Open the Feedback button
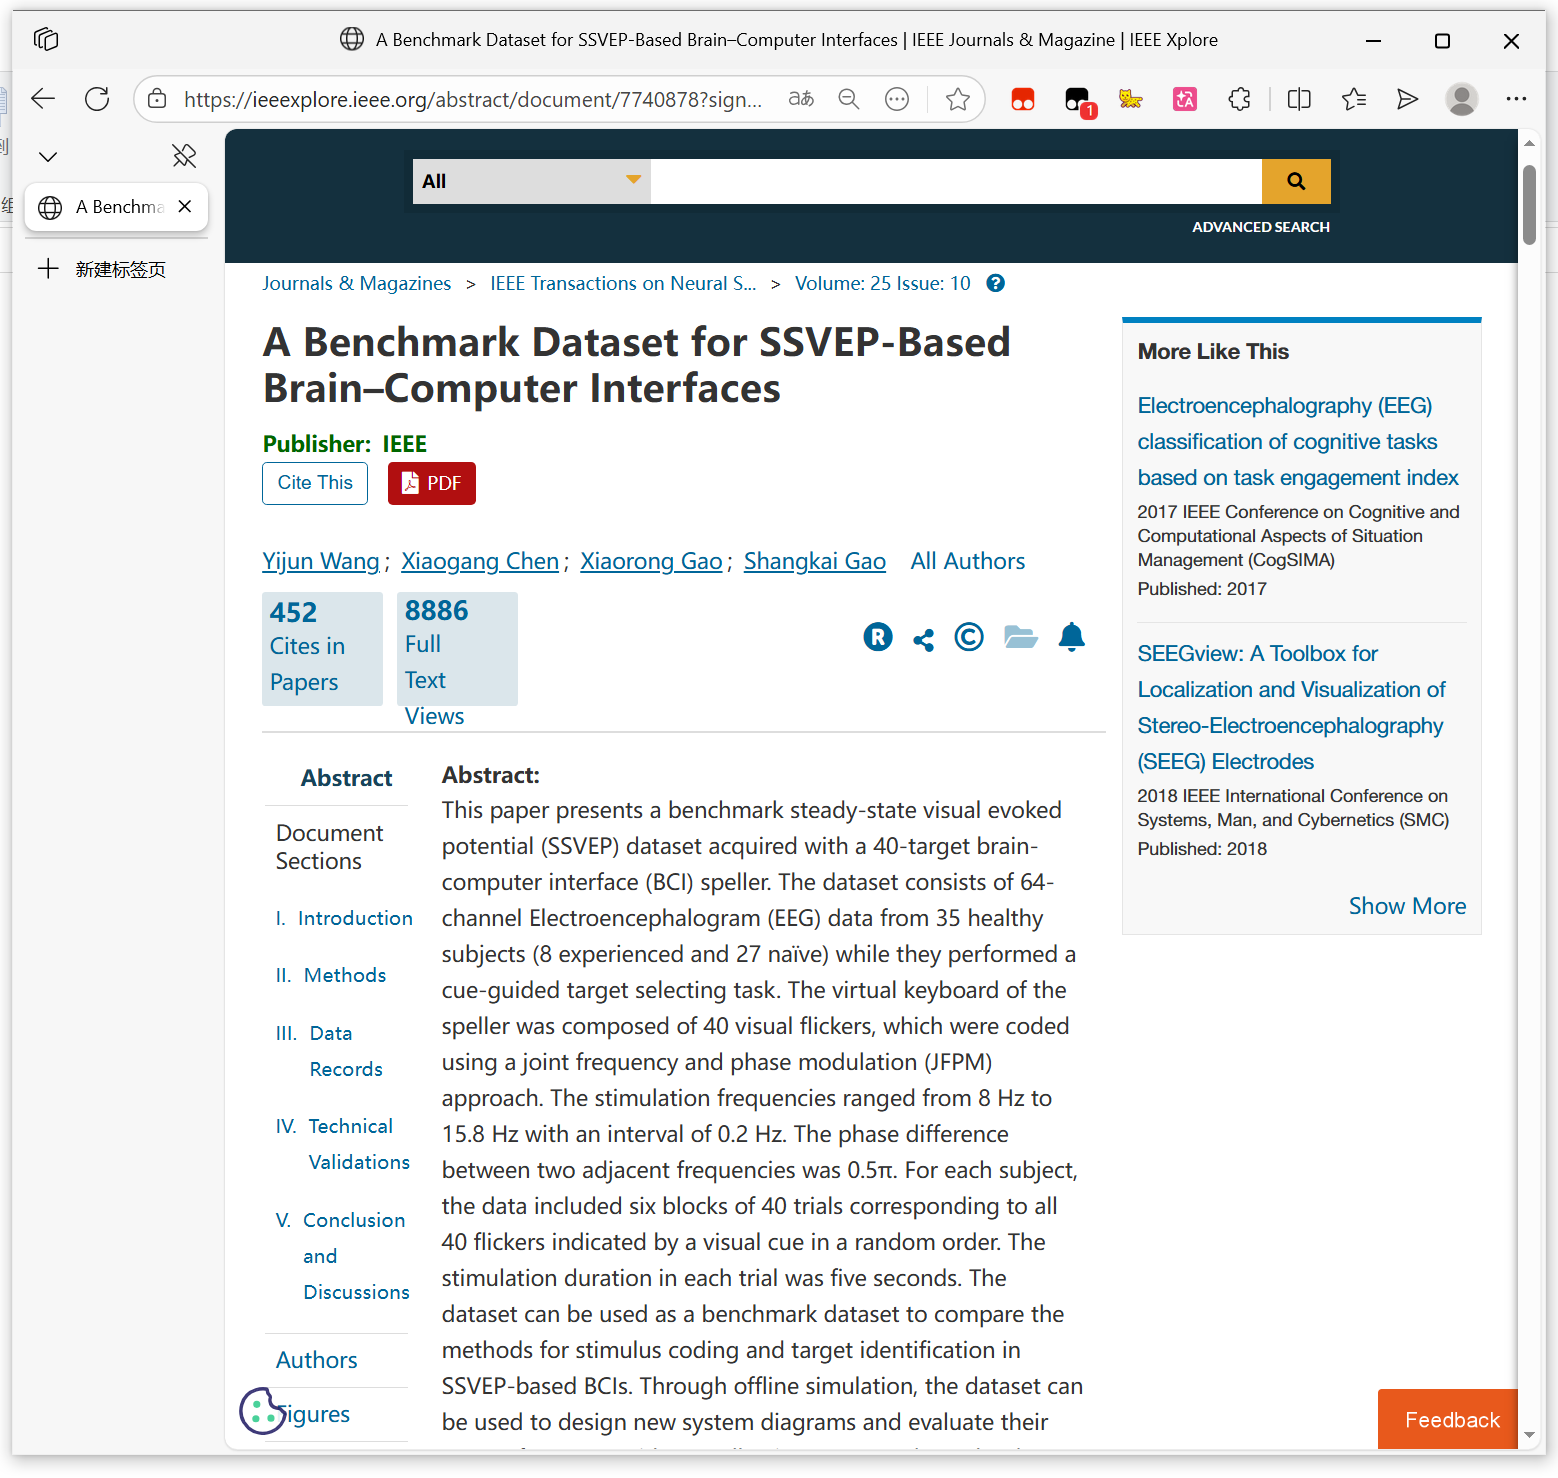The image size is (1558, 1478). 1448,1419
